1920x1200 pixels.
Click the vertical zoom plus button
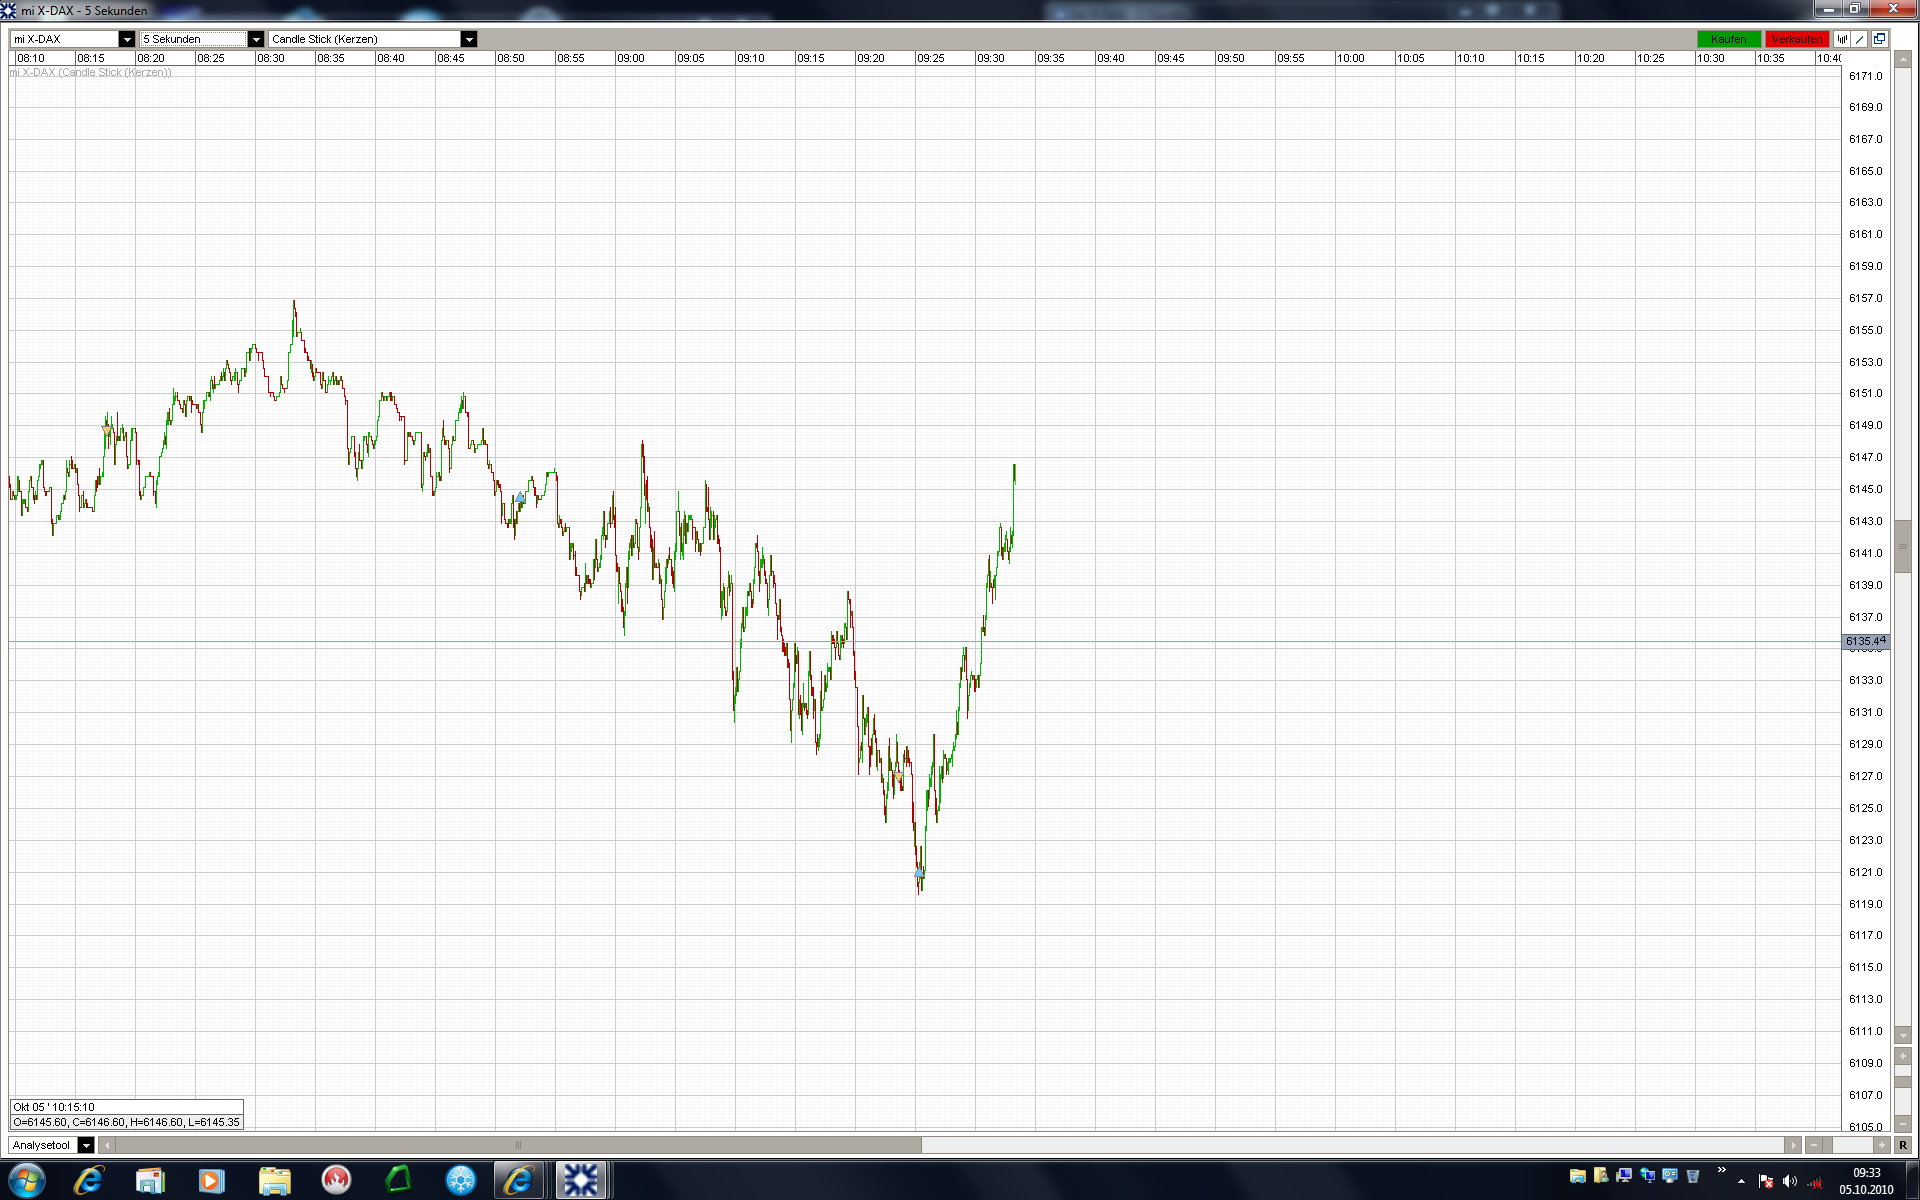coord(1902,1056)
